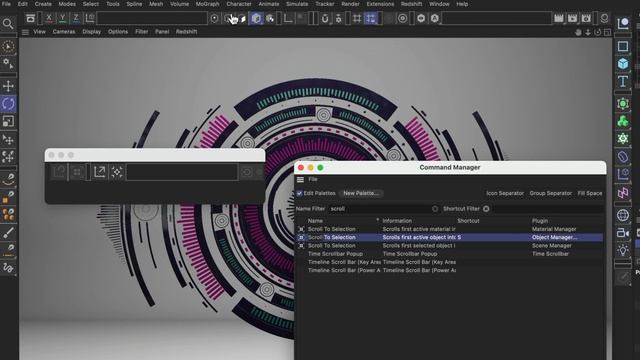This screenshot has width=640, height=360.
Task: Open the Simulate menu
Action: click(x=297, y=4)
